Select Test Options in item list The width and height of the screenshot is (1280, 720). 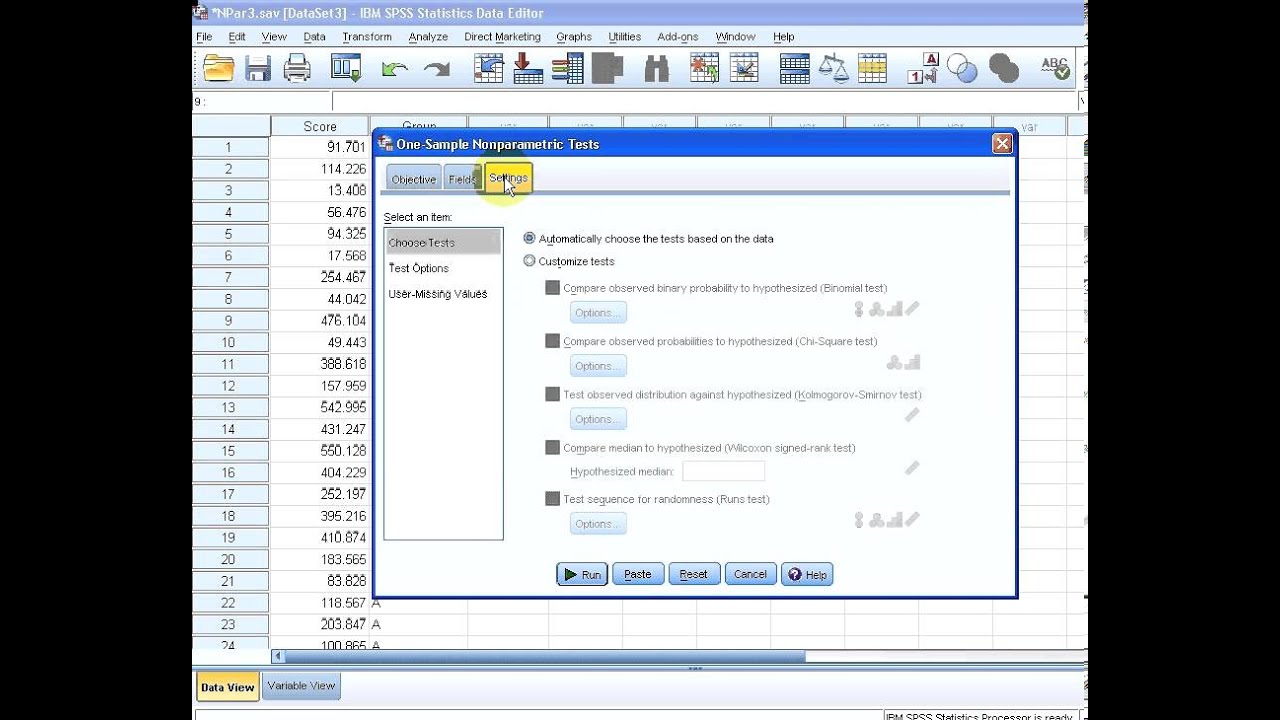443,268
